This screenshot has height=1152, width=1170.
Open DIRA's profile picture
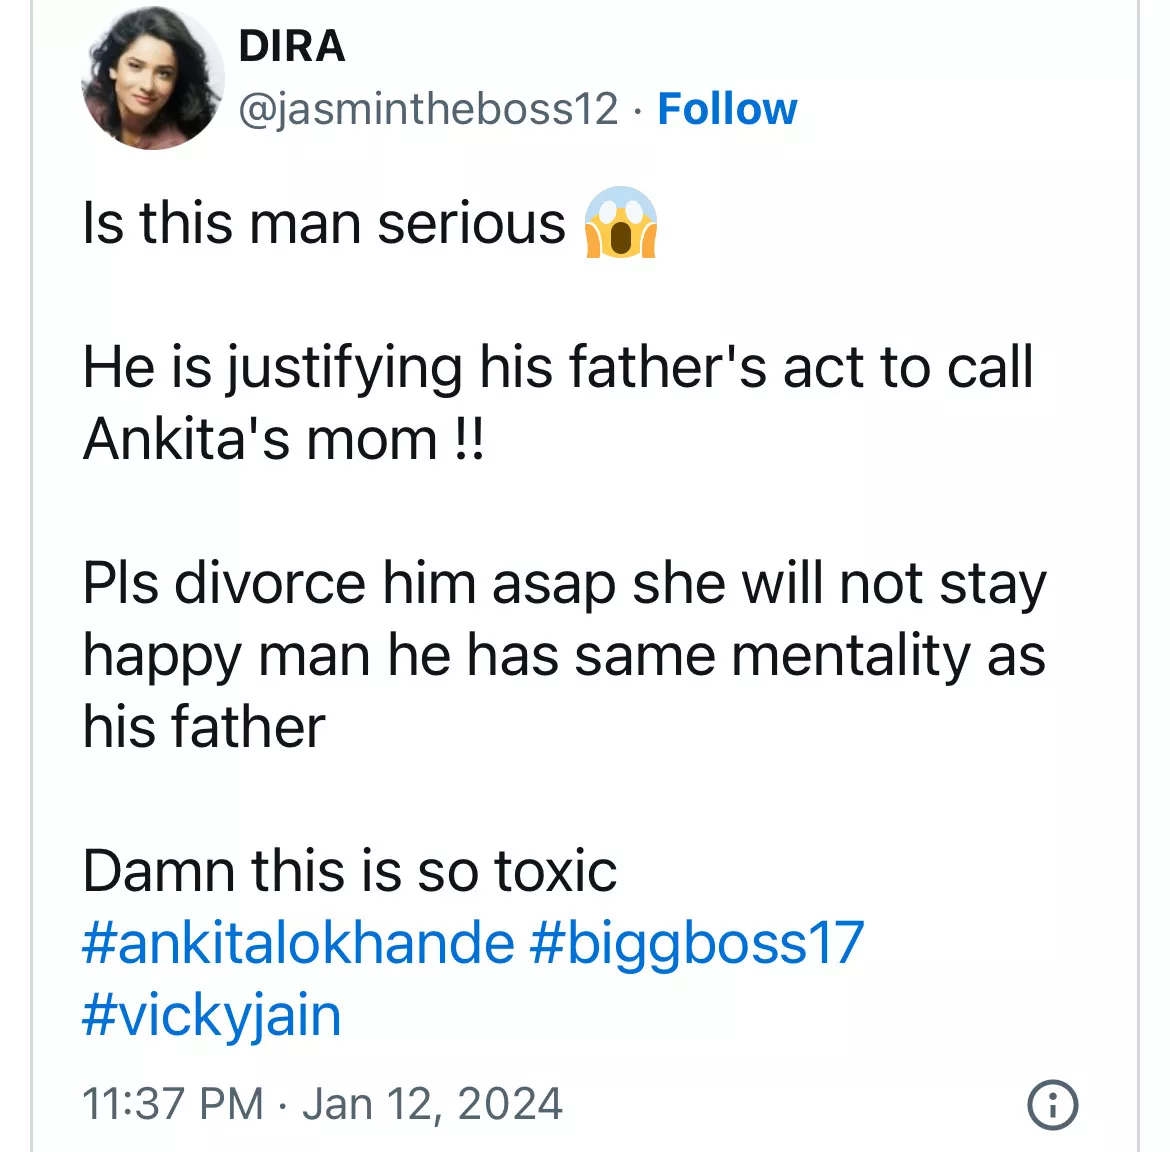(152, 79)
